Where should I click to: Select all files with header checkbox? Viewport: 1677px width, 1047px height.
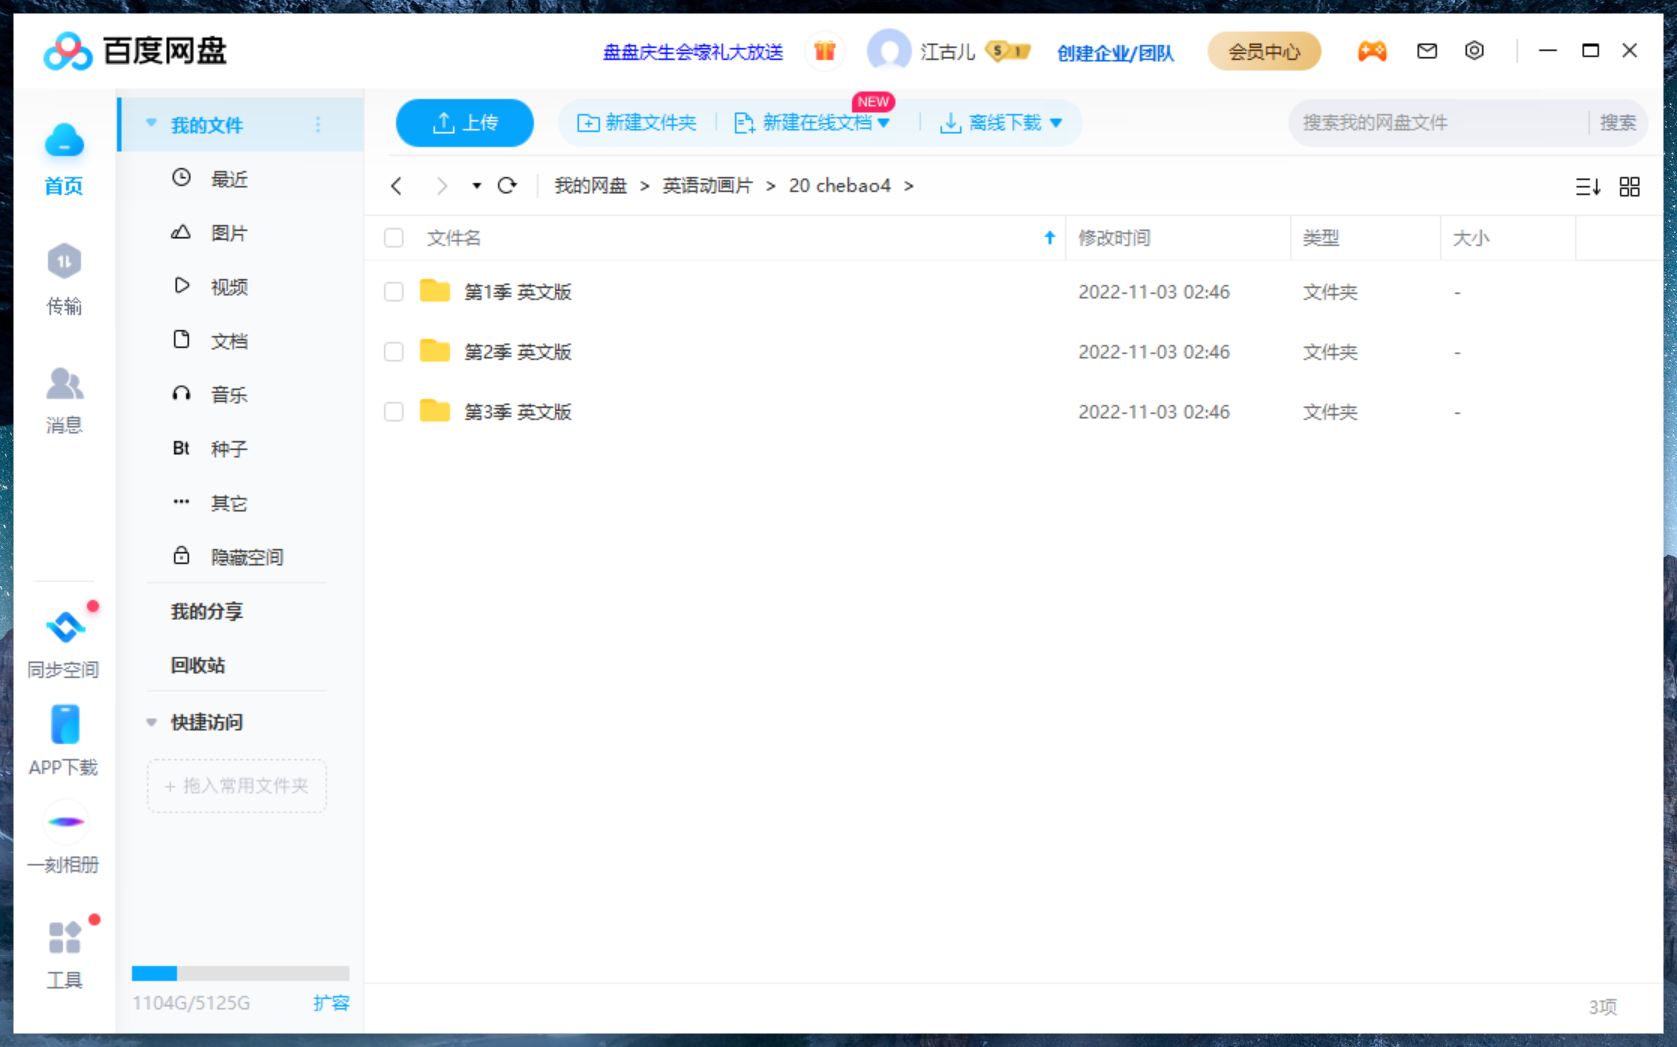[x=393, y=238]
